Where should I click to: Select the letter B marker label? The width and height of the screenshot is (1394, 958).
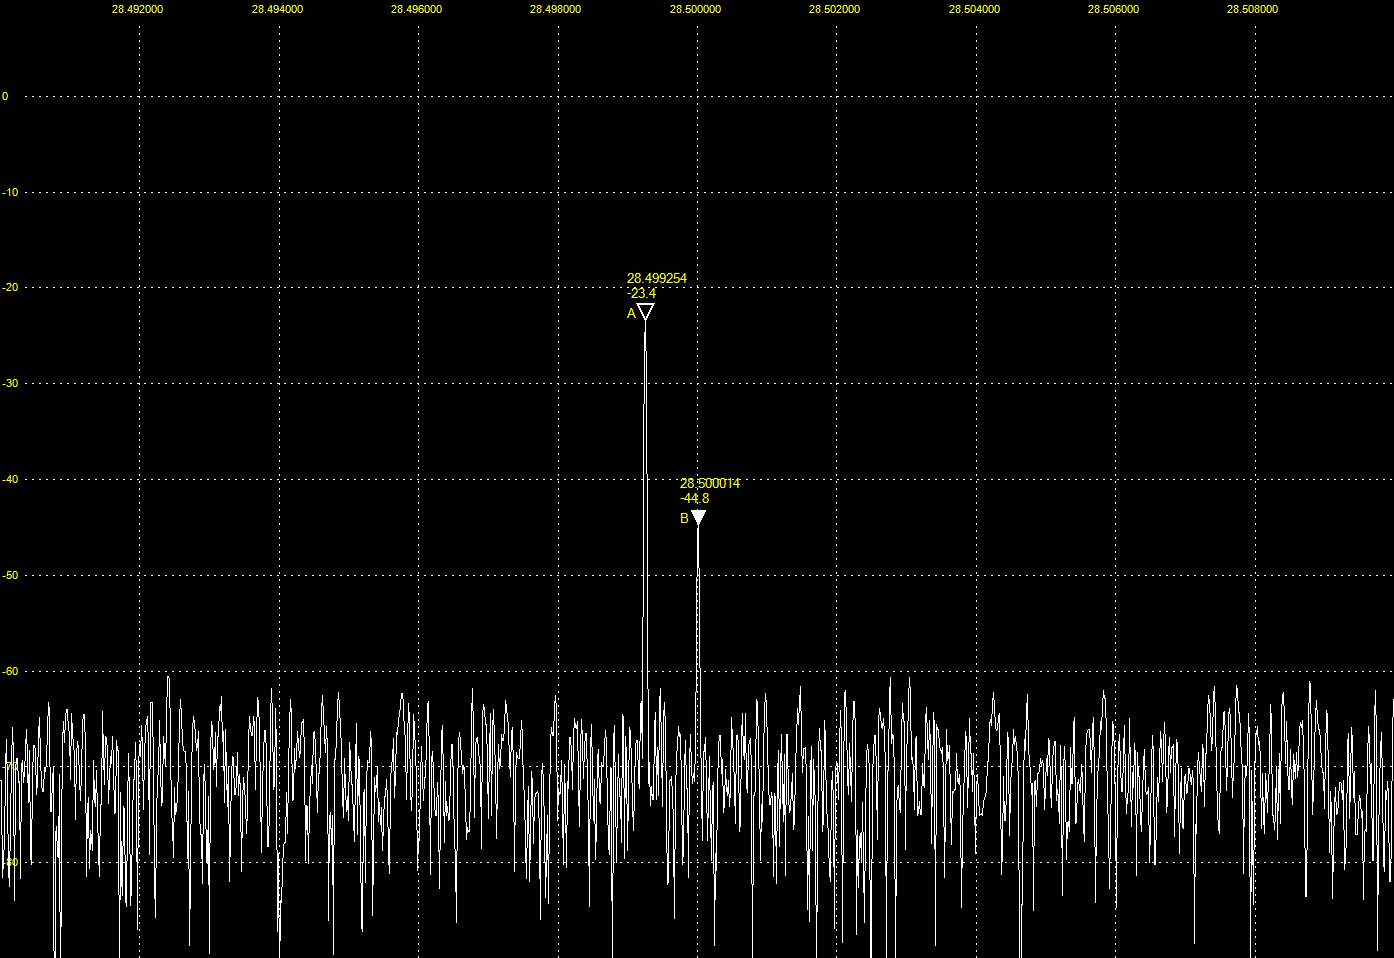click(x=684, y=518)
